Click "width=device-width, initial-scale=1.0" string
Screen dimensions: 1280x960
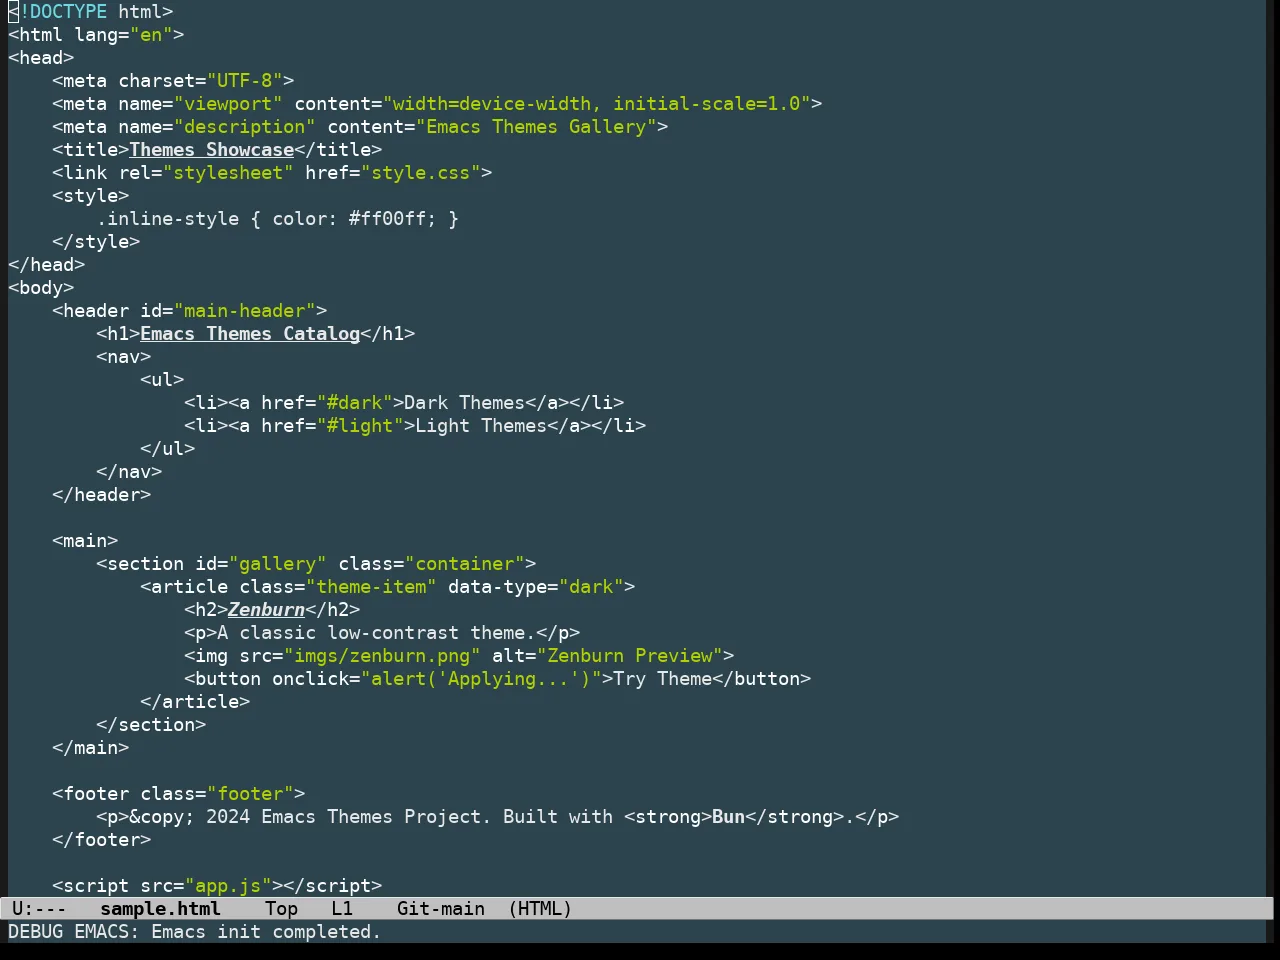click(x=597, y=104)
